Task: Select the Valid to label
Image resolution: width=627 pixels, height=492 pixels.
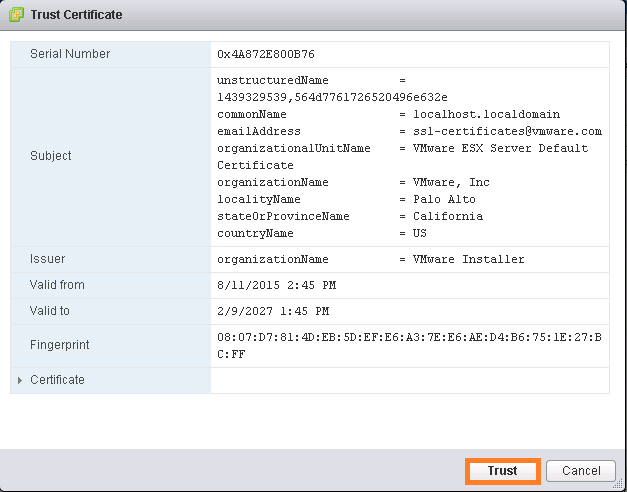Action: coord(50,311)
